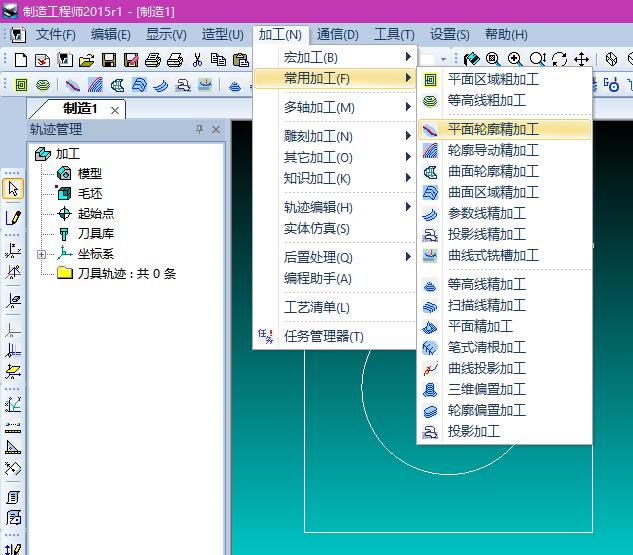Expand the 坐标系 tree node
The image size is (633, 555).
pyautogui.click(x=41, y=254)
